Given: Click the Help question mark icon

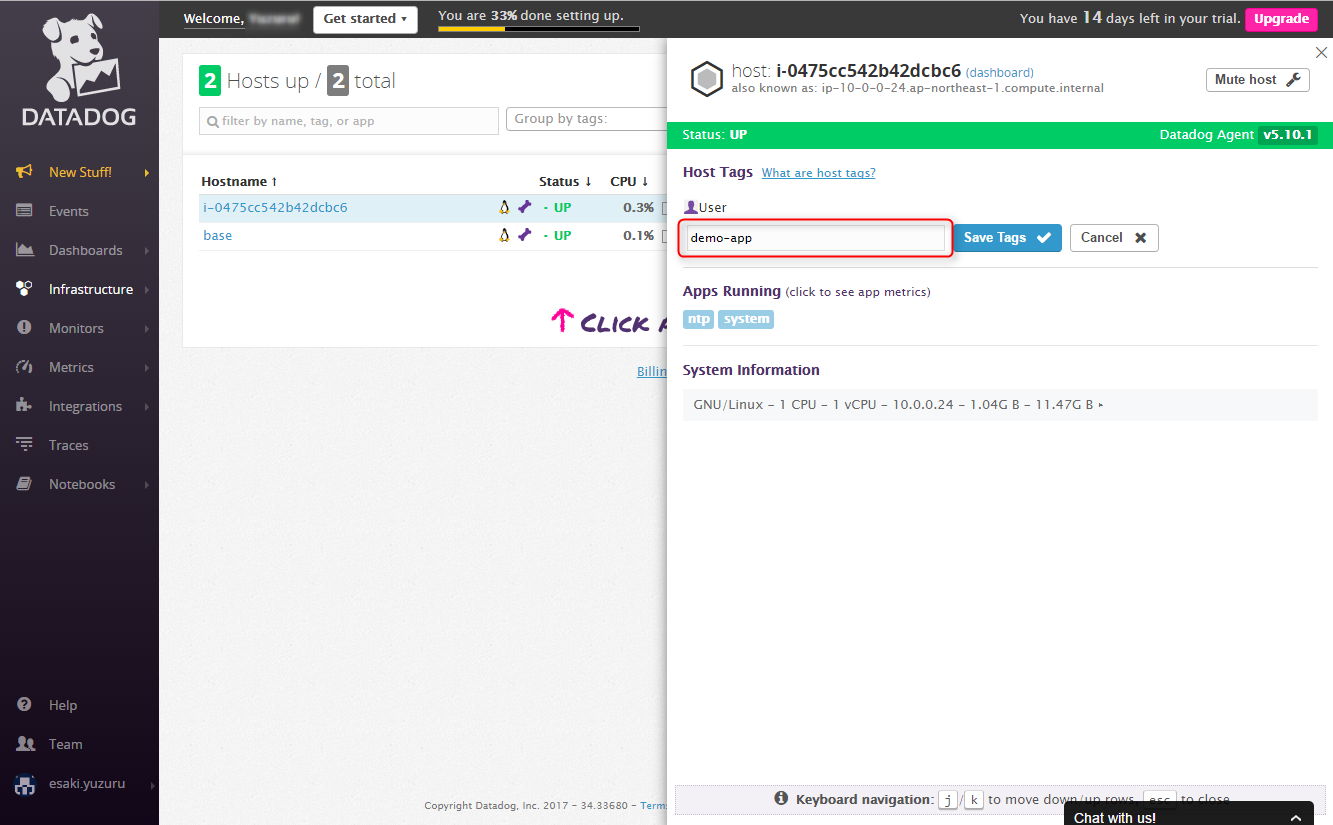Looking at the screenshot, I should (25, 705).
